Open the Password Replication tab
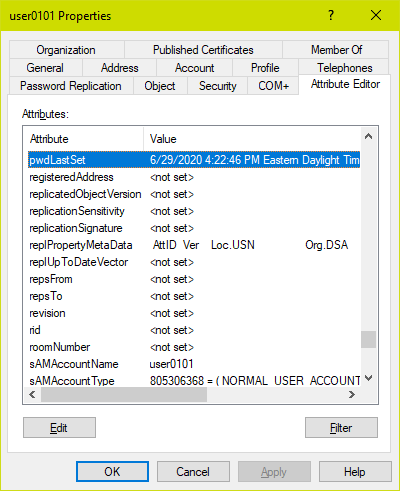The image size is (400, 491). [71, 86]
